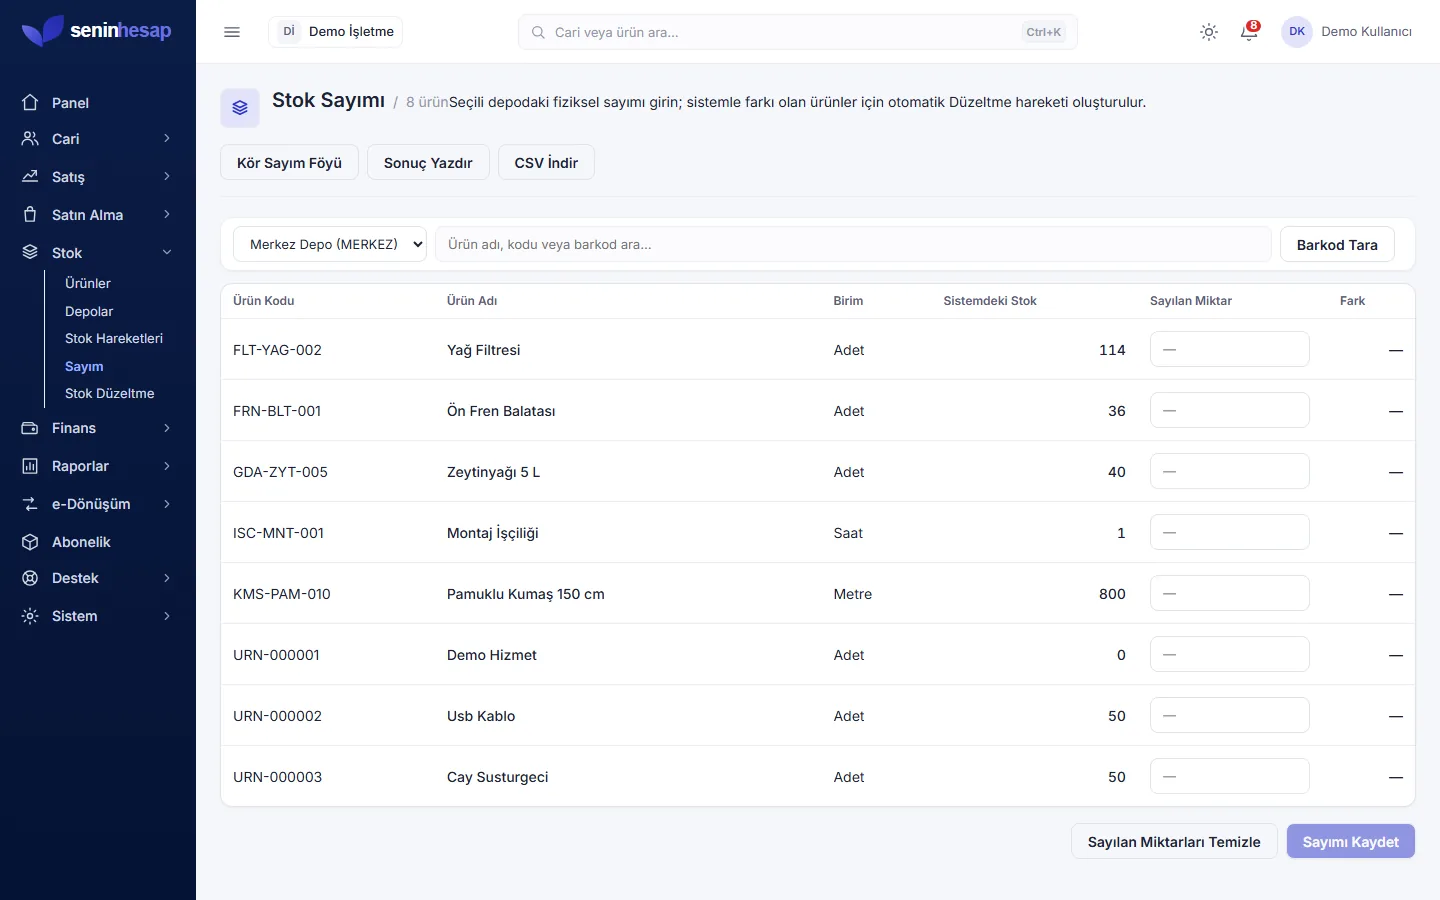Focus the product name or barcode search field
1440x900 pixels.
tap(853, 244)
